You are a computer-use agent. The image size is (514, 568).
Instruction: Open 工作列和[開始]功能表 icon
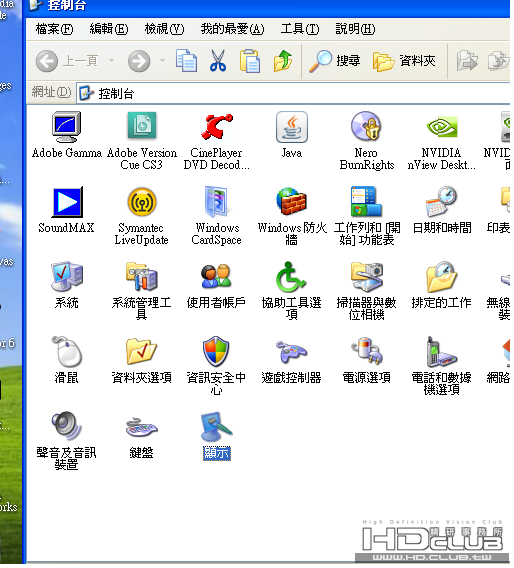(367, 201)
